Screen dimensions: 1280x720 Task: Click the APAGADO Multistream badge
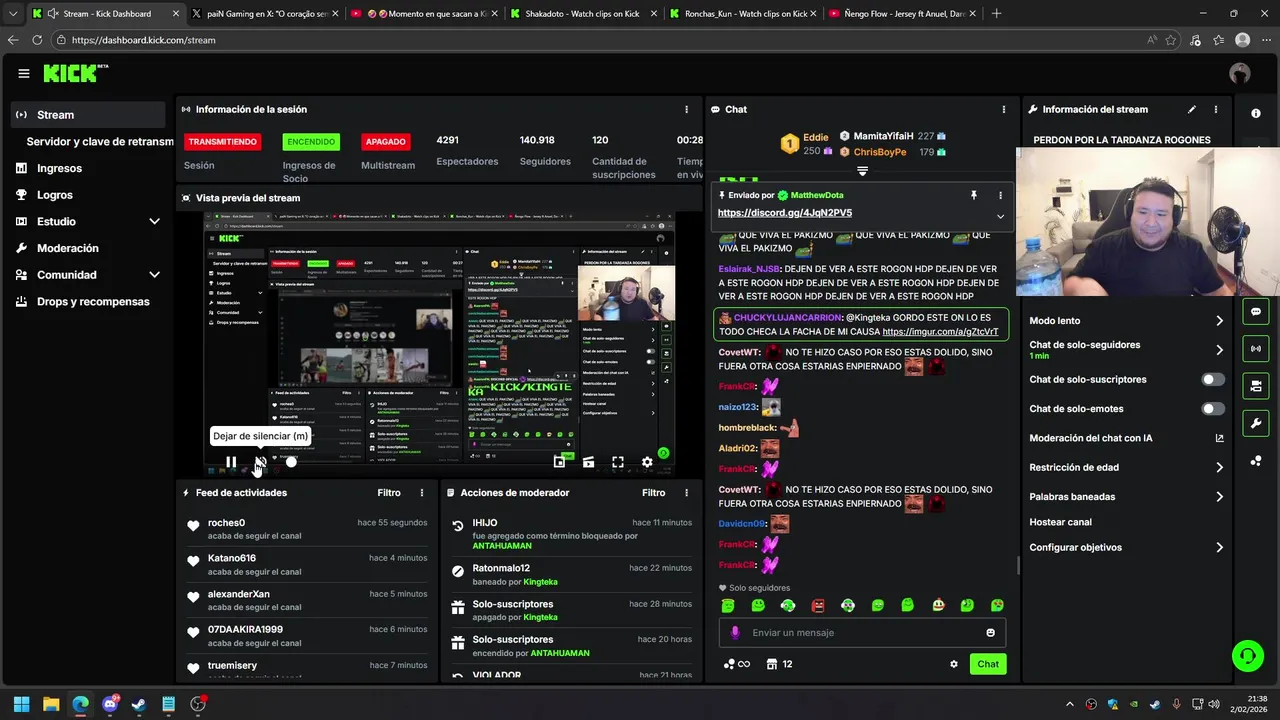tap(385, 142)
